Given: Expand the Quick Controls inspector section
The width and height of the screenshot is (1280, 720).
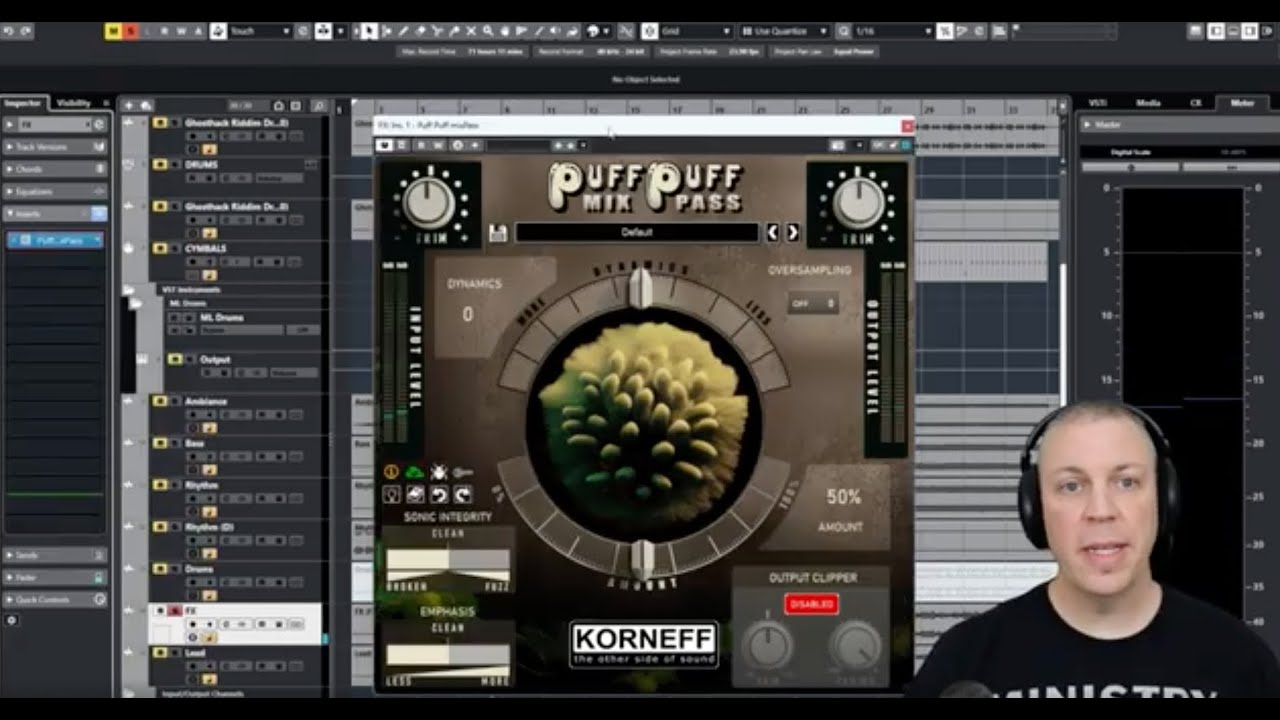Looking at the screenshot, I should [x=55, y=599].
